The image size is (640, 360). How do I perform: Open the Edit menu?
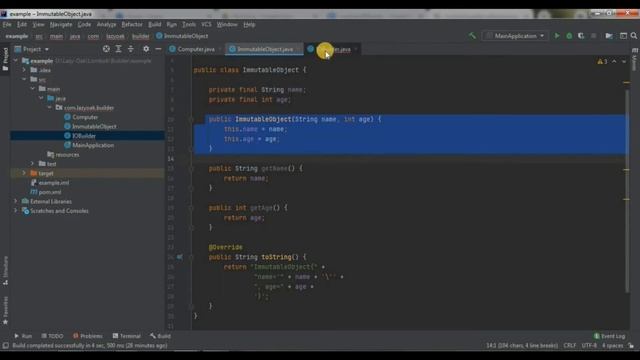22,24
